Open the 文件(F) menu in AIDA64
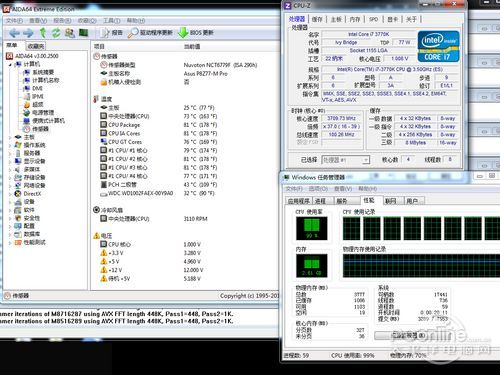The width and height of the screenshot is (500, 375). pos(14,21)
